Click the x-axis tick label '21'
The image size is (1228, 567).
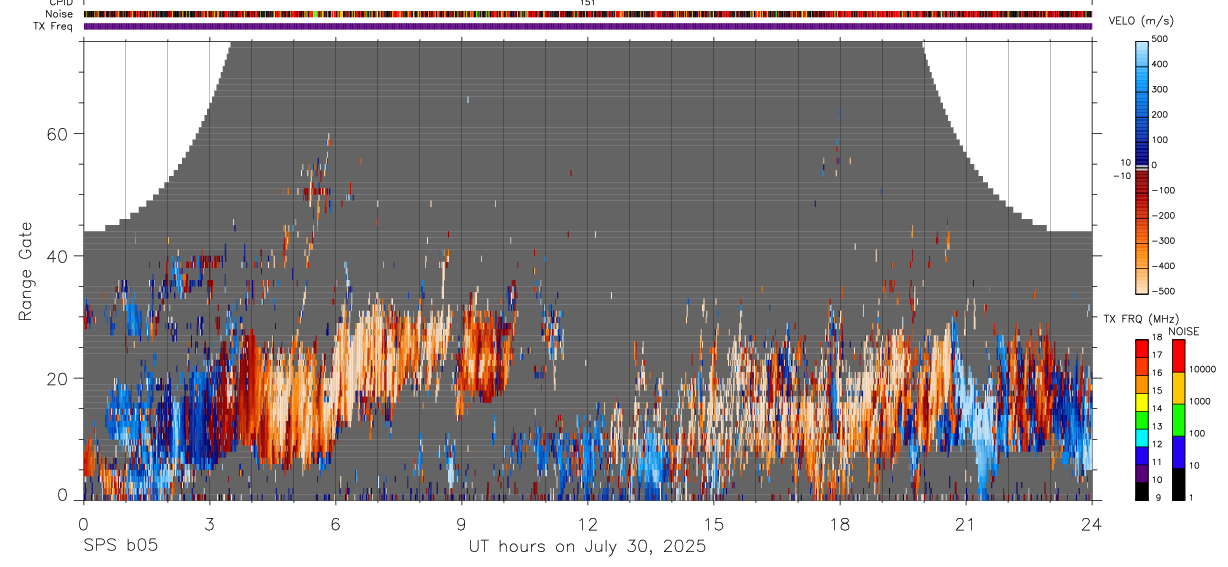965,523
